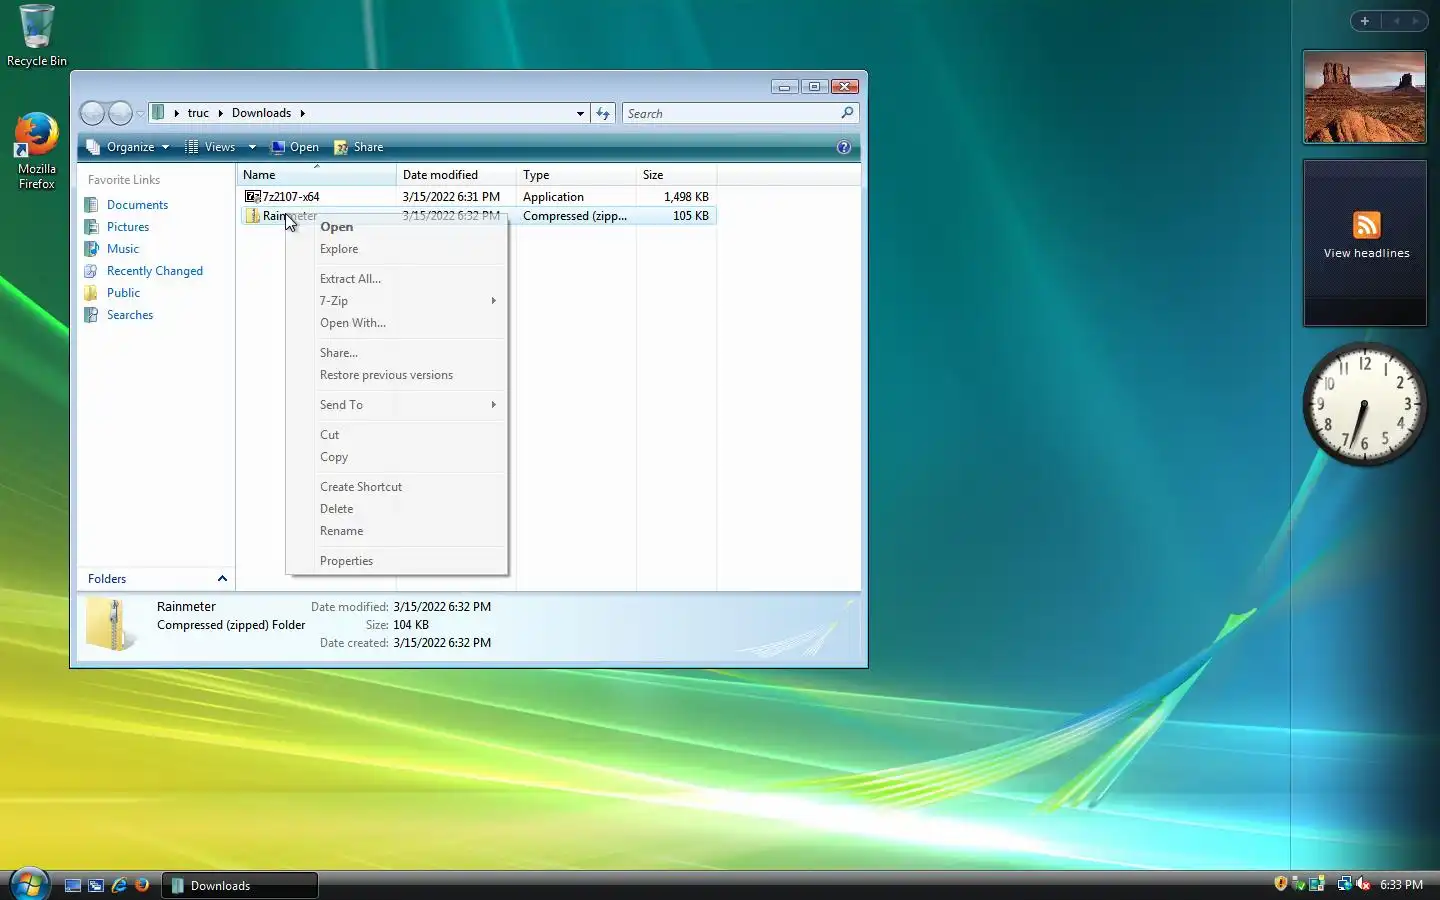Choose Copy from the context menu
This screenshot has height=900, width=1440.
click(x=396, y=457)
